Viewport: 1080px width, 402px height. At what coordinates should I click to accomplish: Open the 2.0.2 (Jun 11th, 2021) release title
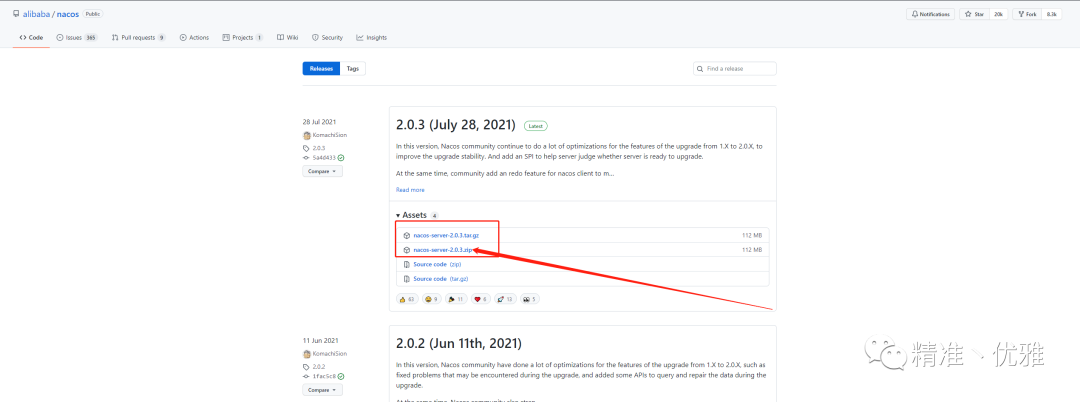[x=459, y=343]
